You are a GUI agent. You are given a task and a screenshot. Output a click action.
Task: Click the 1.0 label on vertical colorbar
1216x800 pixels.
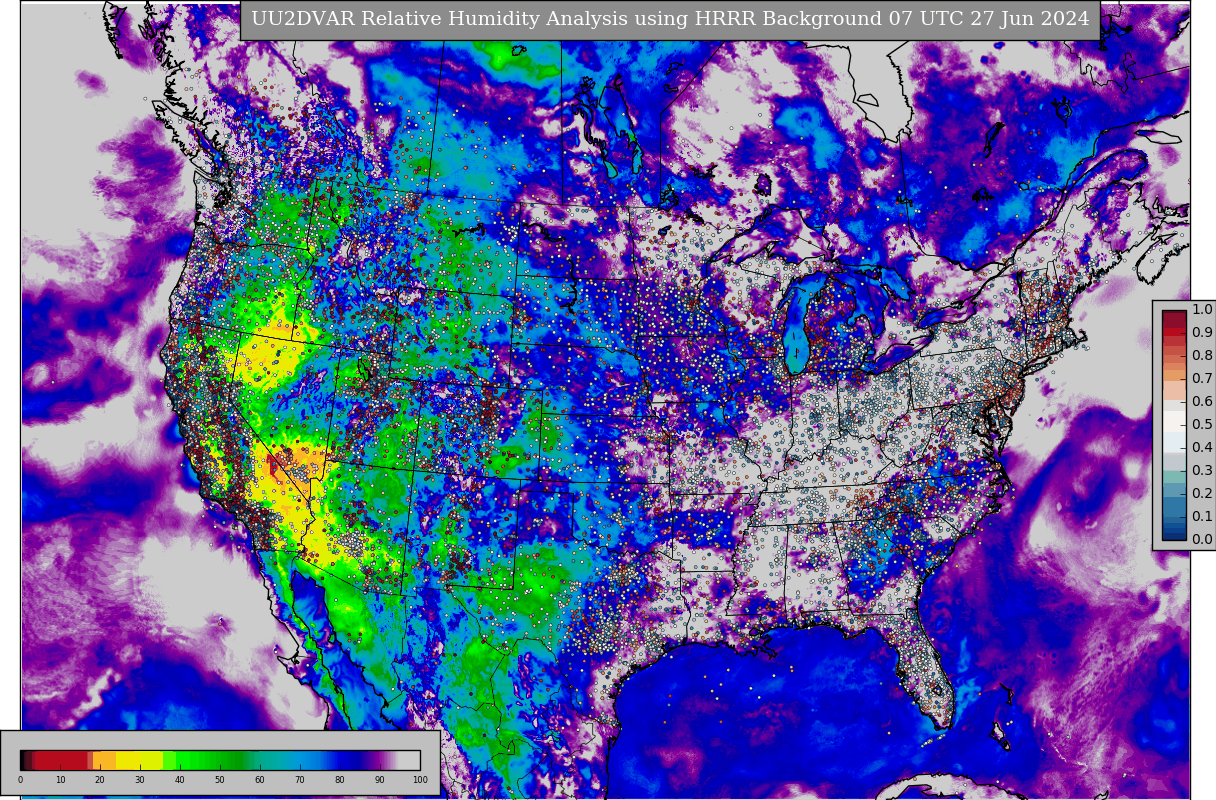coord(1202,310)
